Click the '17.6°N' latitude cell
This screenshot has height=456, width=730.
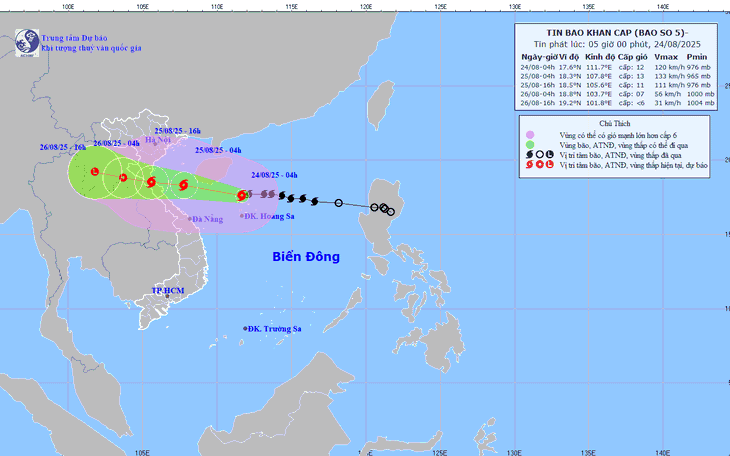click(x=570, y=67)
